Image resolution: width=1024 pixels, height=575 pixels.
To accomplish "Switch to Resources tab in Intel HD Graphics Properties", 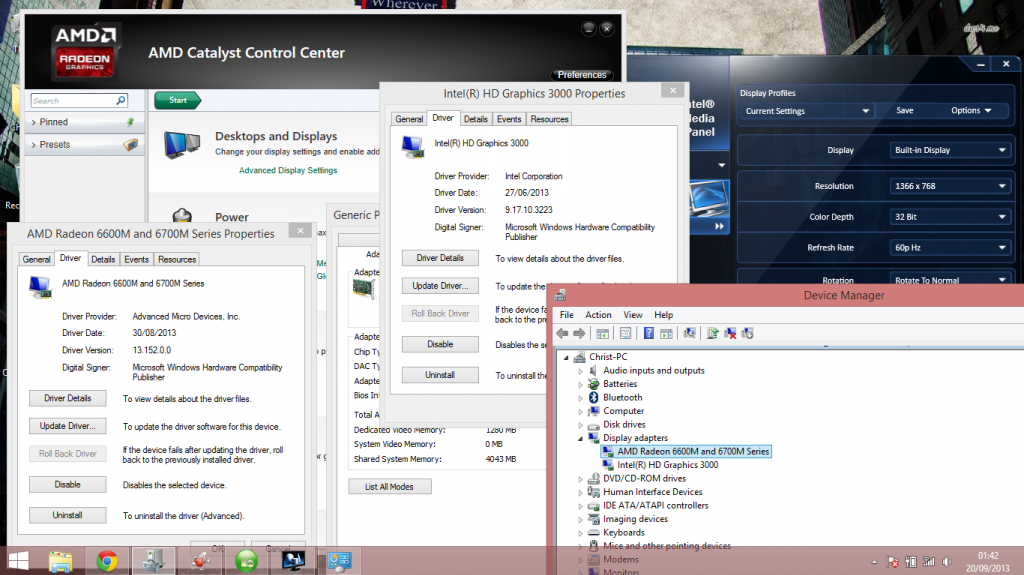I will 549,119.
